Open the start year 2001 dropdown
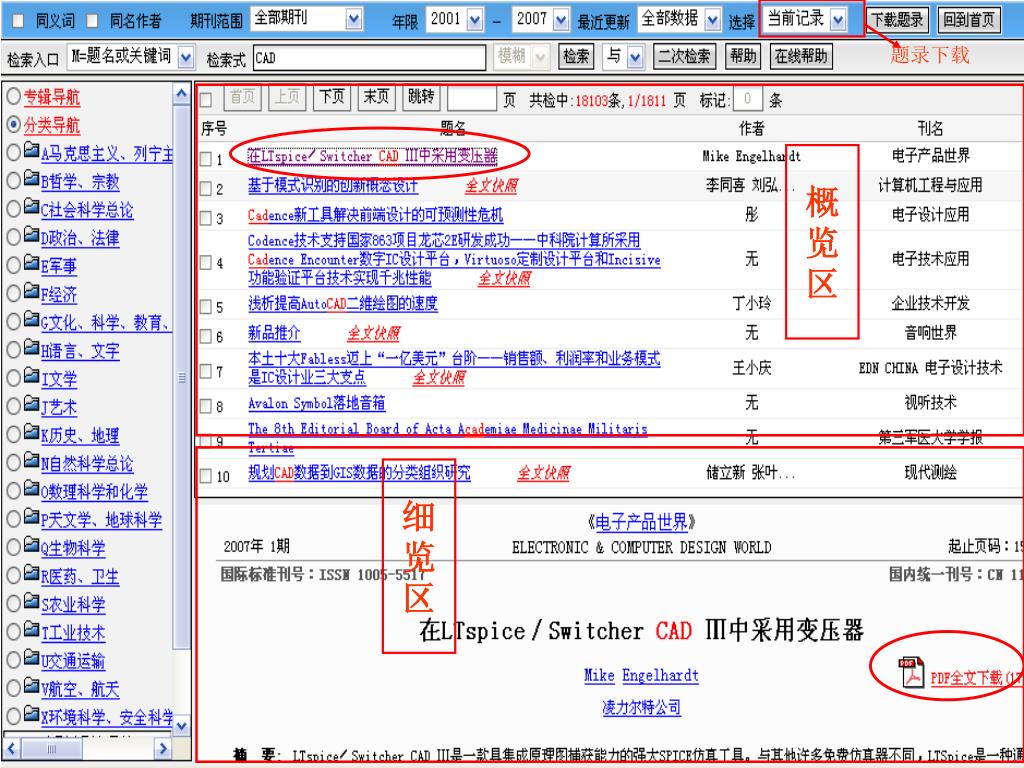1024x768 pixels. [475, 20]
